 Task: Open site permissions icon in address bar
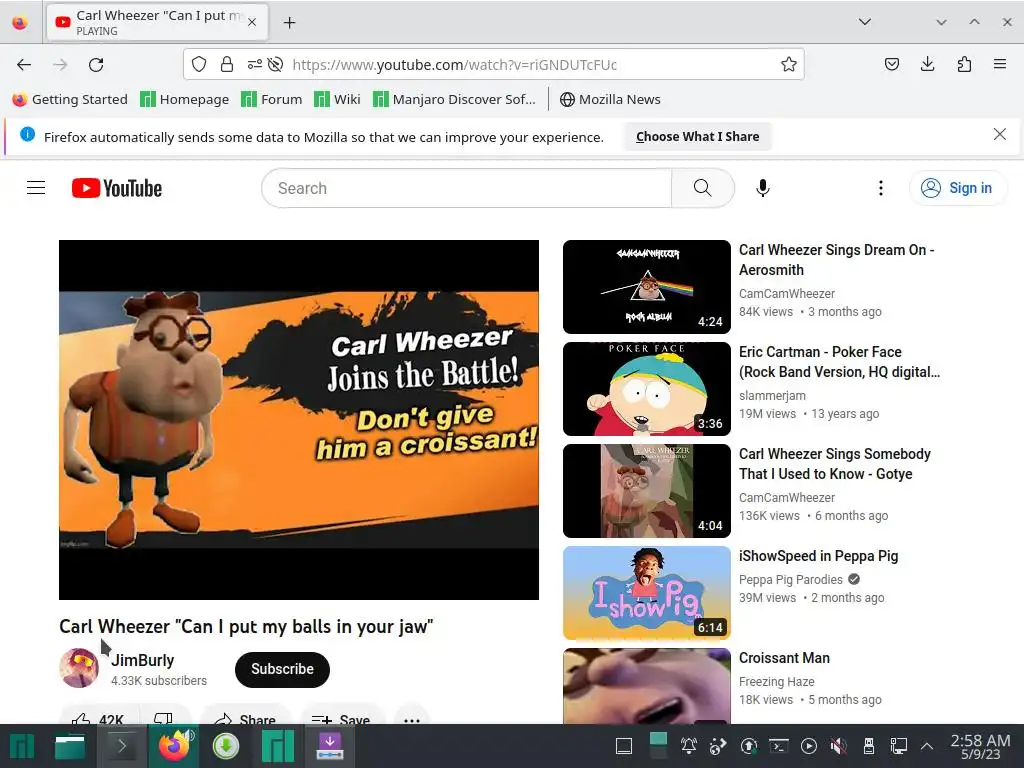coord(255,64)
